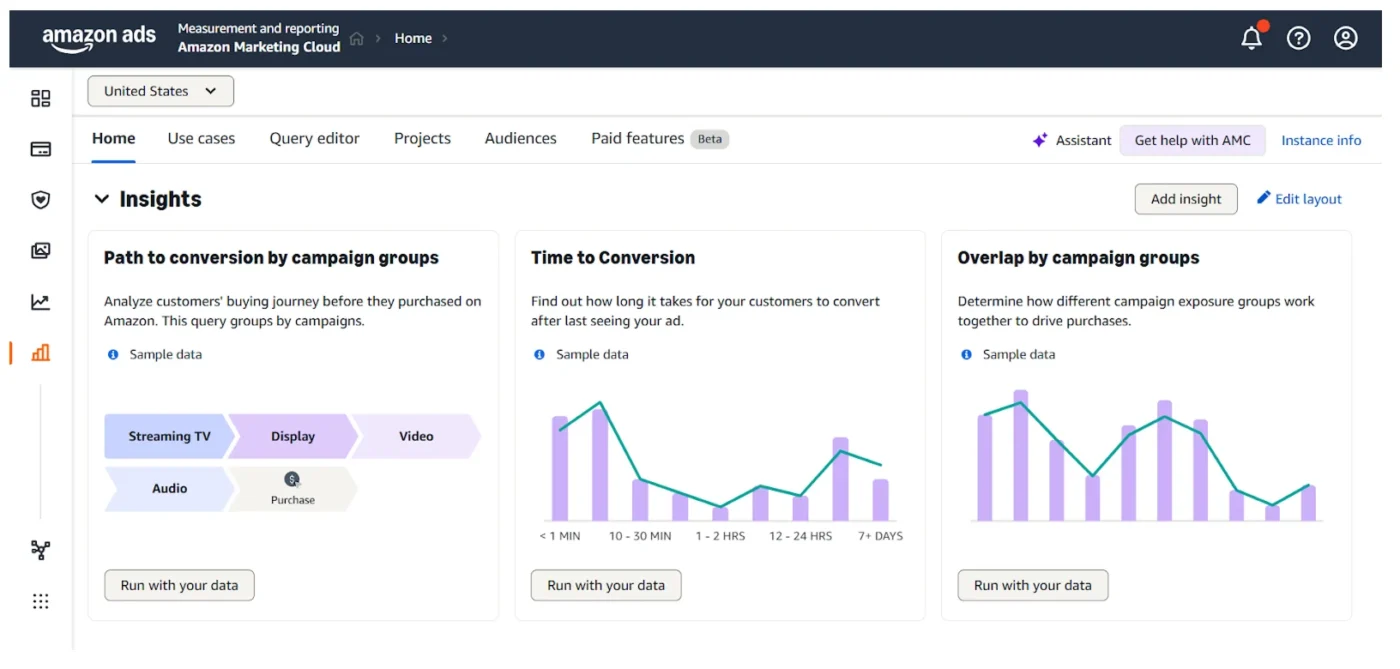Click the Sample data info icon under Time to Conversion
This screenshot has height=669, width=1400.
539,354
